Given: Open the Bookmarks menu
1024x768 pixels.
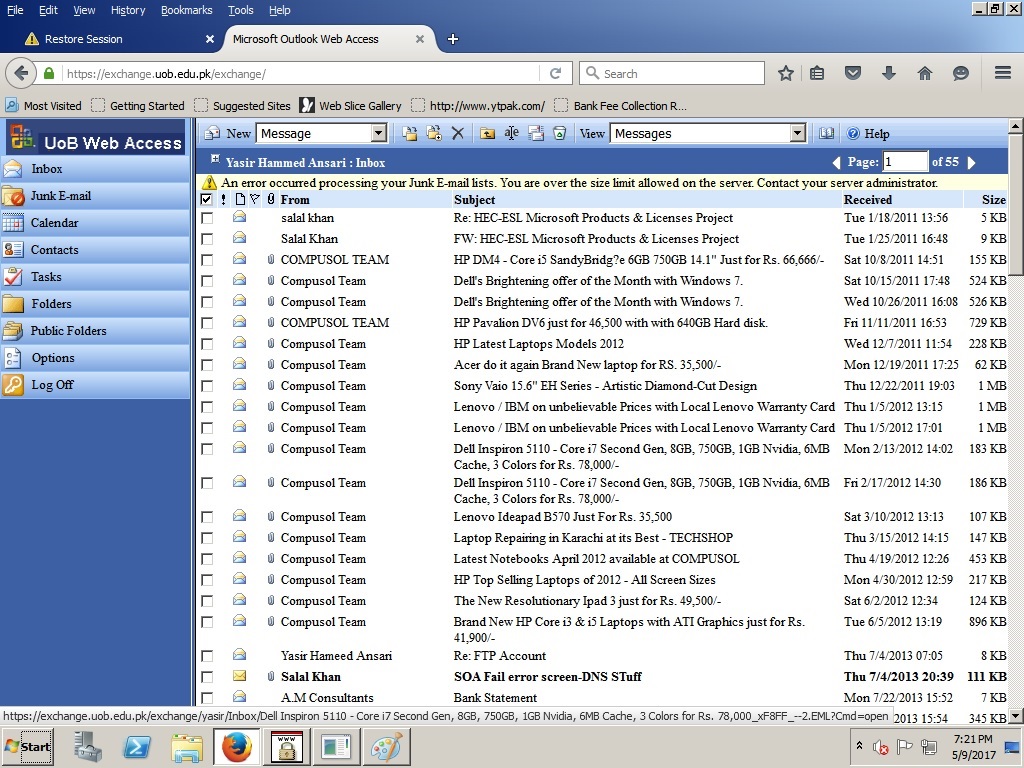Looking at the screenshot, I should pos(187,10).
